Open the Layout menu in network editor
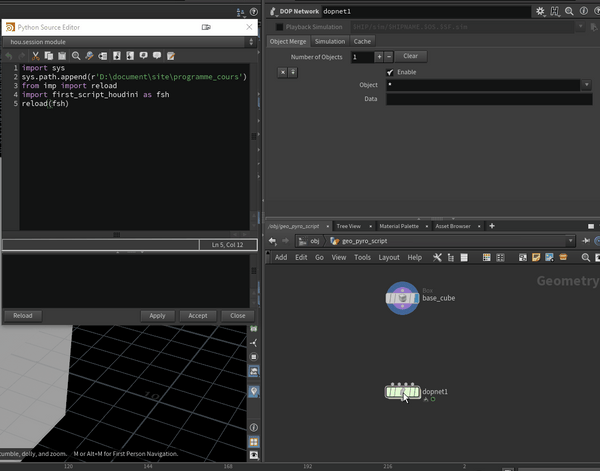The image size is (600, 471). [x=389, y=258]
